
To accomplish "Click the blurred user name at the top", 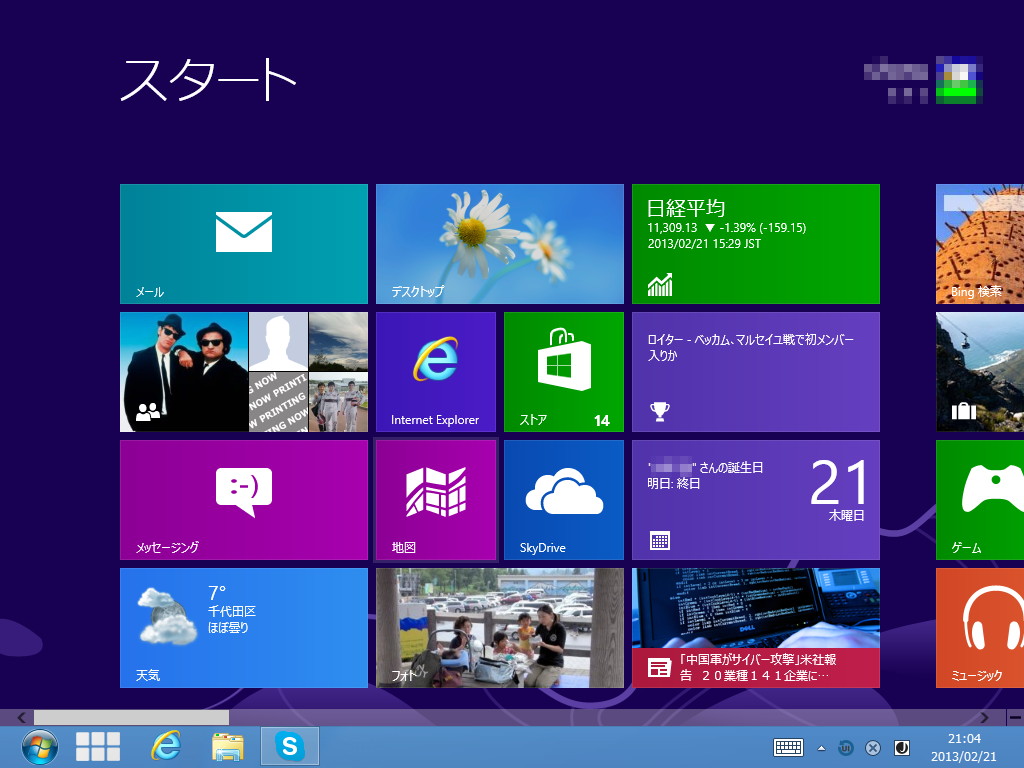I will (x=895, y=80).
